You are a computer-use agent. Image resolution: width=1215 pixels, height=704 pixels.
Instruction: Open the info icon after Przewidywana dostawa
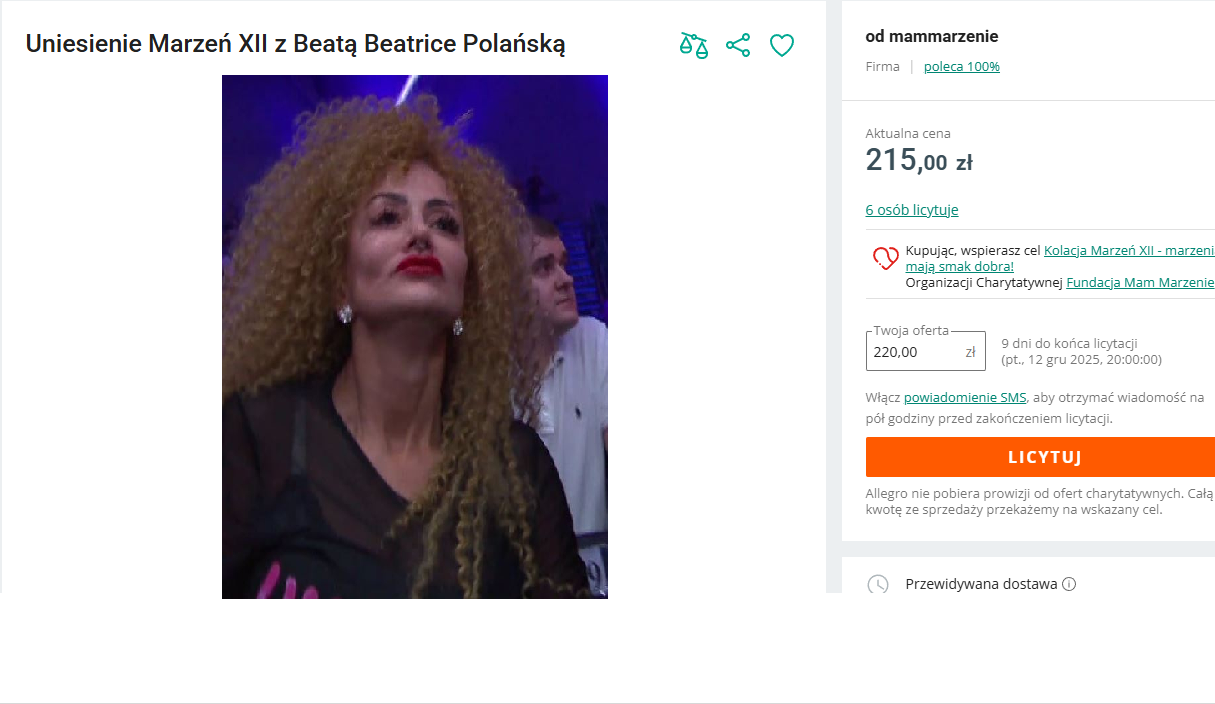pos(1069,584)
